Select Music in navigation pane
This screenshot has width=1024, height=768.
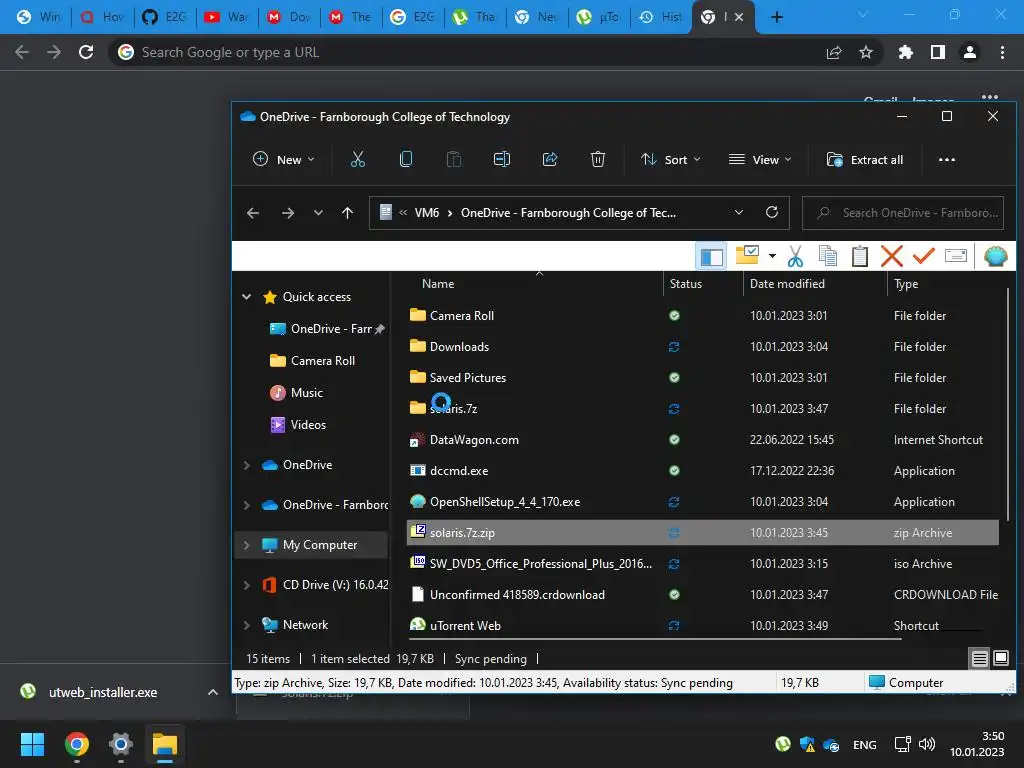[306, 392]
